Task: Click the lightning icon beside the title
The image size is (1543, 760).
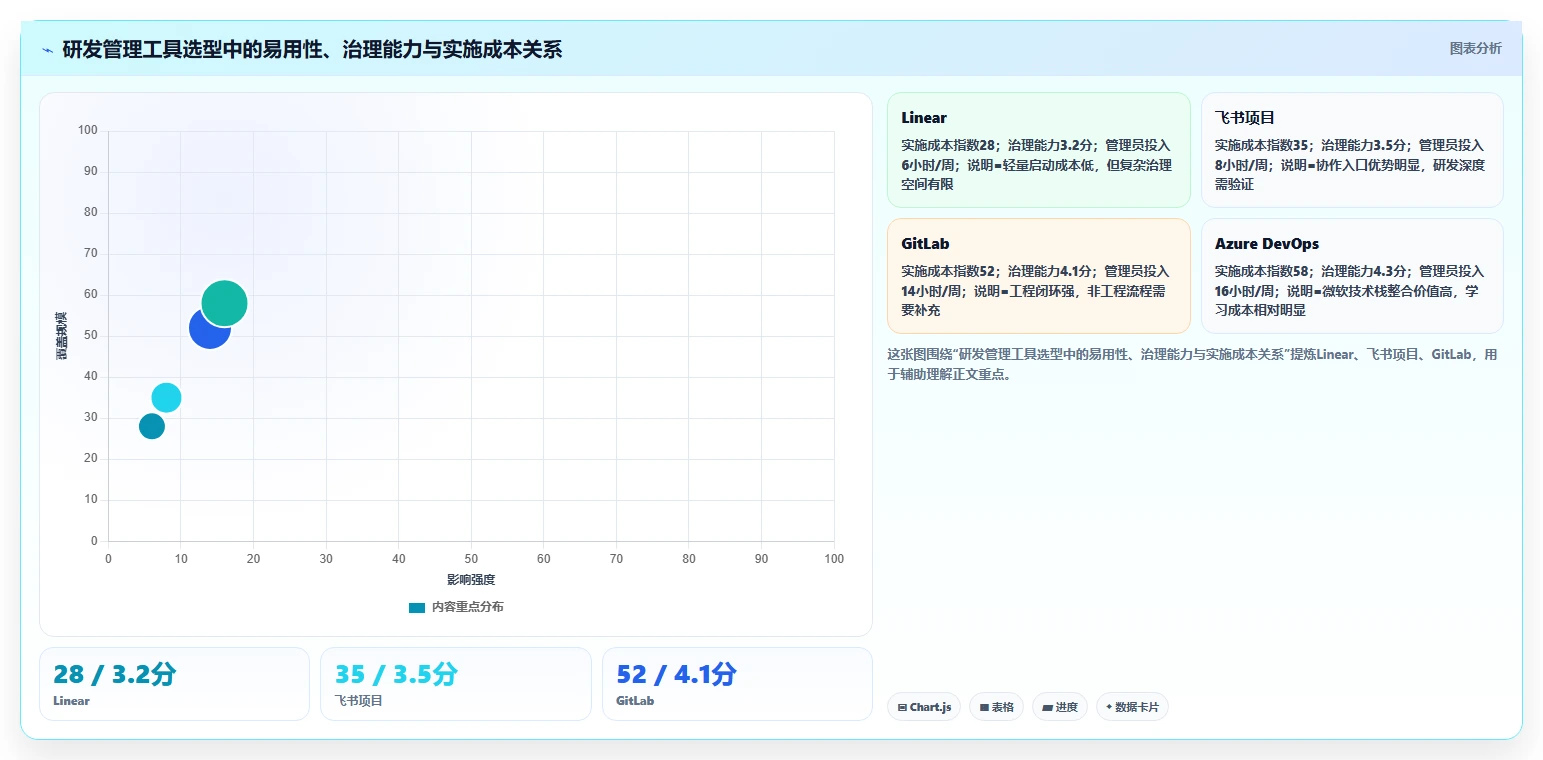Action: tap(48, 49)
